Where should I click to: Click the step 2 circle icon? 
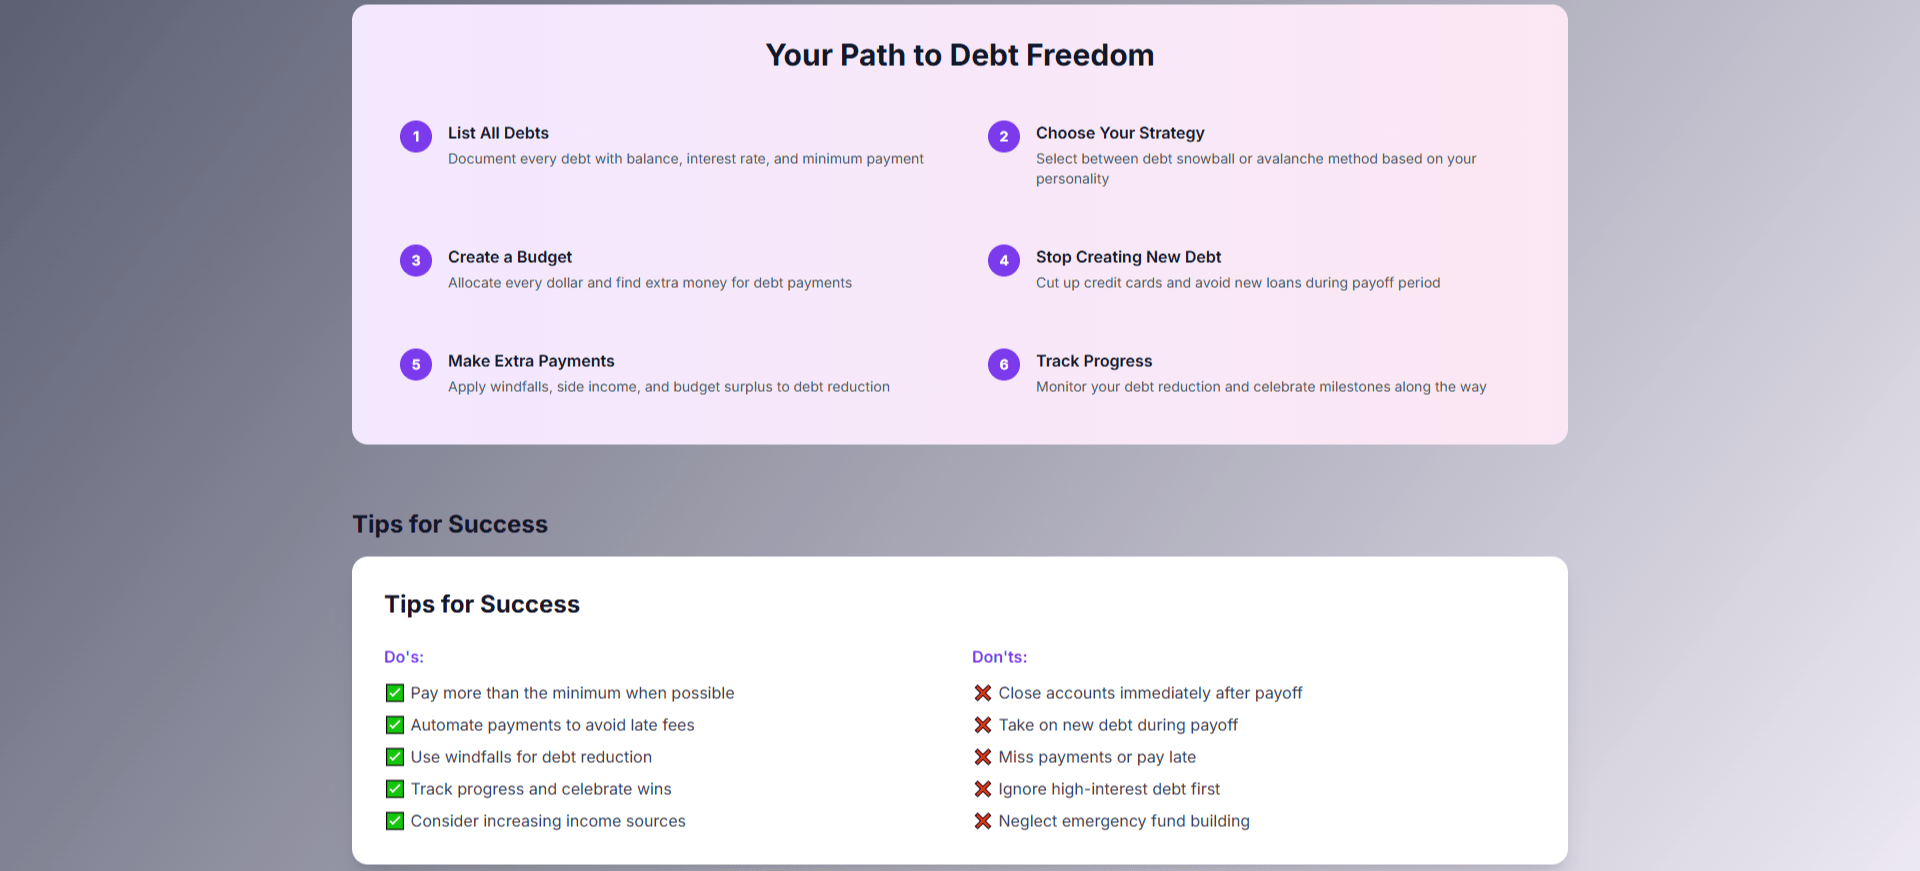(x=1004, y=136)
